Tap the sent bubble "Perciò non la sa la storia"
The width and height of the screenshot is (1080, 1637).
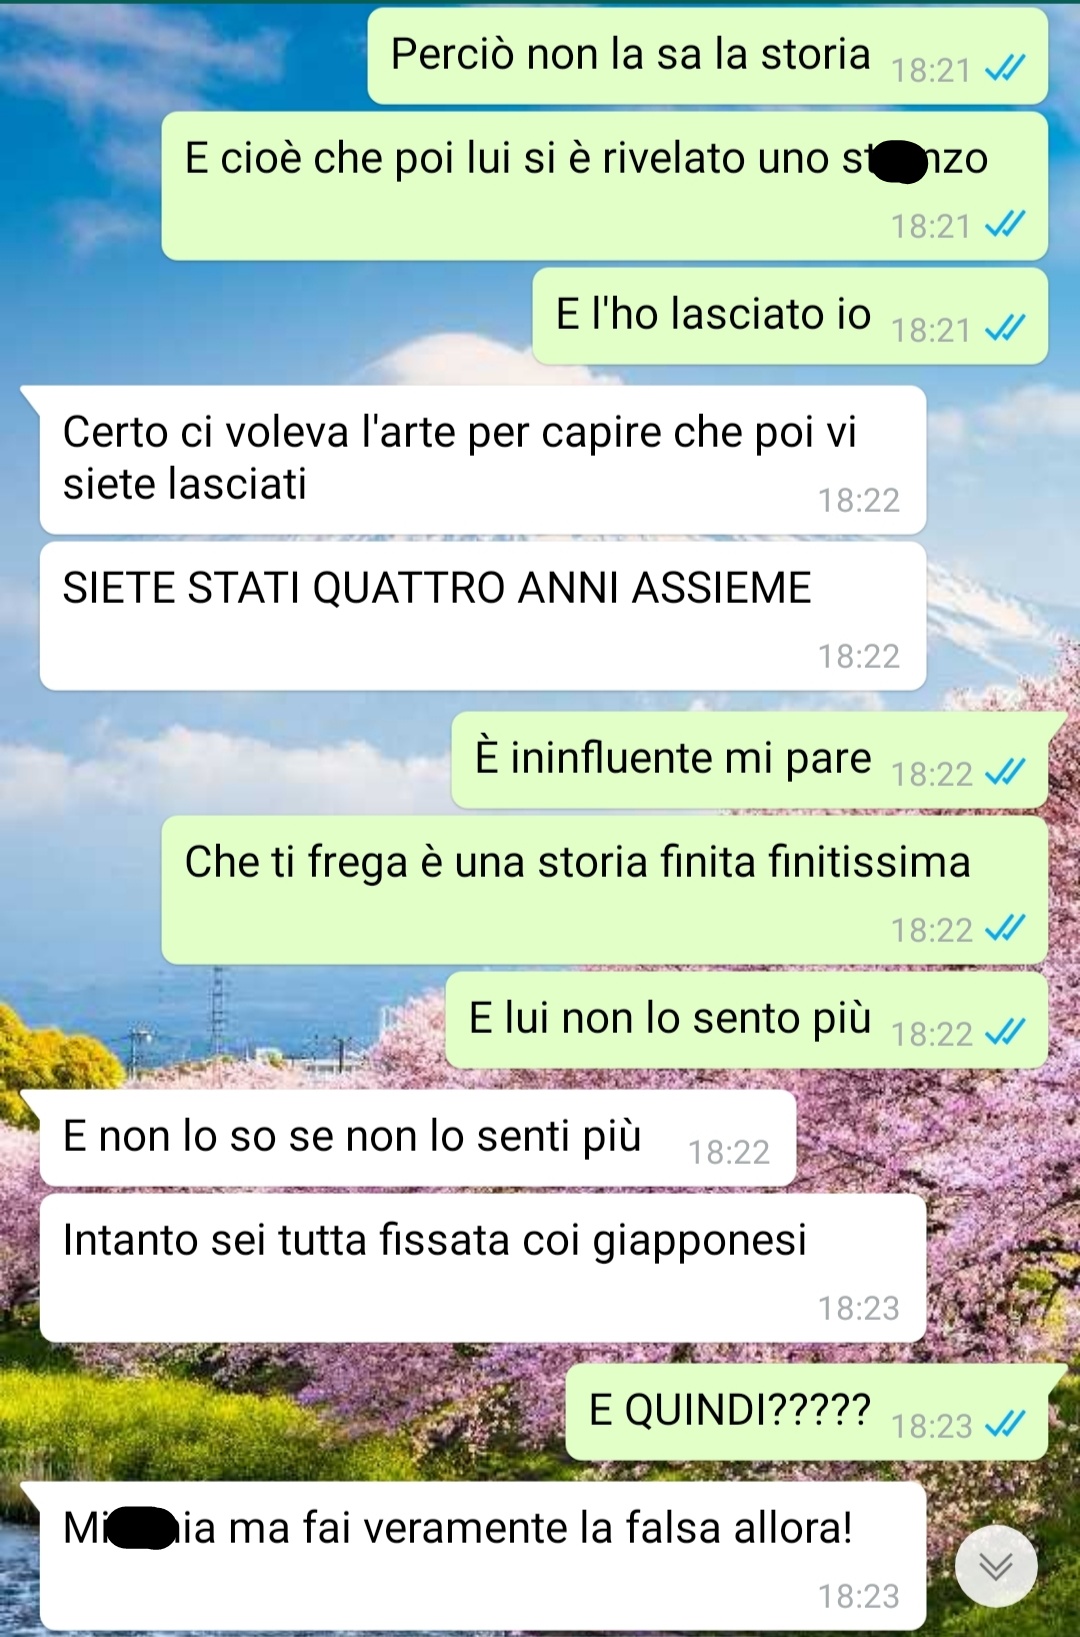coord(708,56)
